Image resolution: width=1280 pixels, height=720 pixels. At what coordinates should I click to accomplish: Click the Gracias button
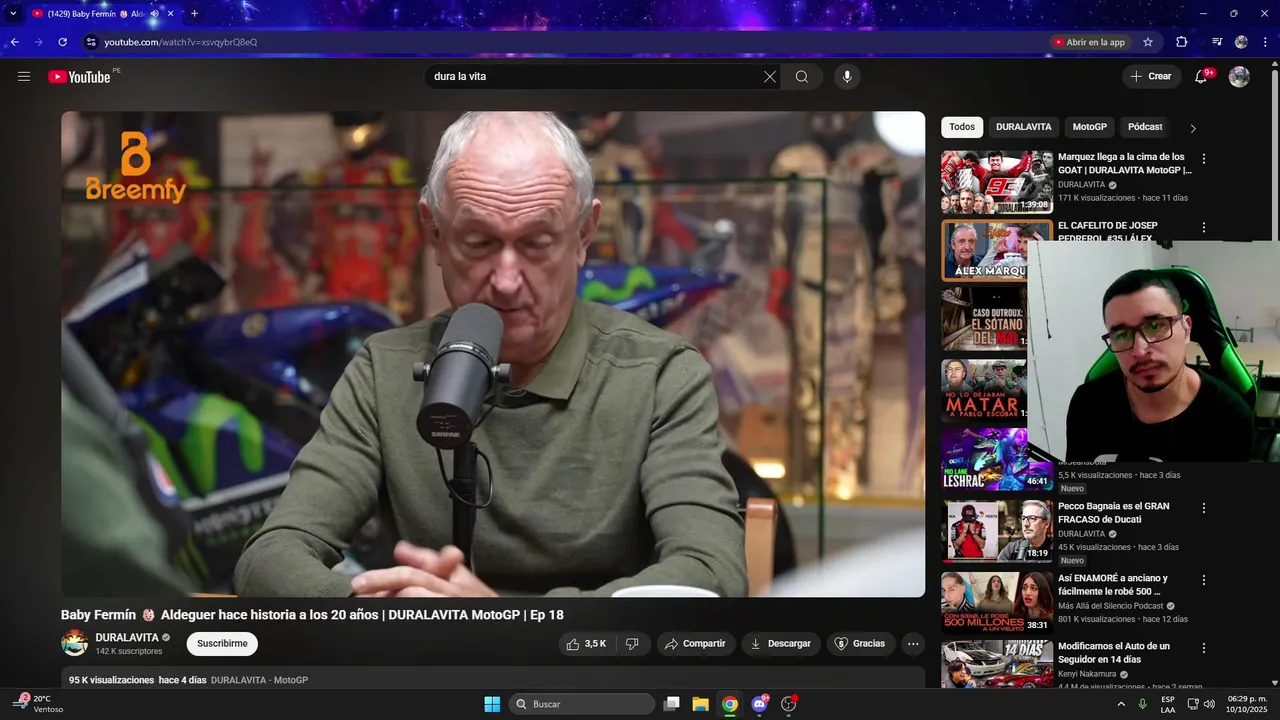coord(860,644)
